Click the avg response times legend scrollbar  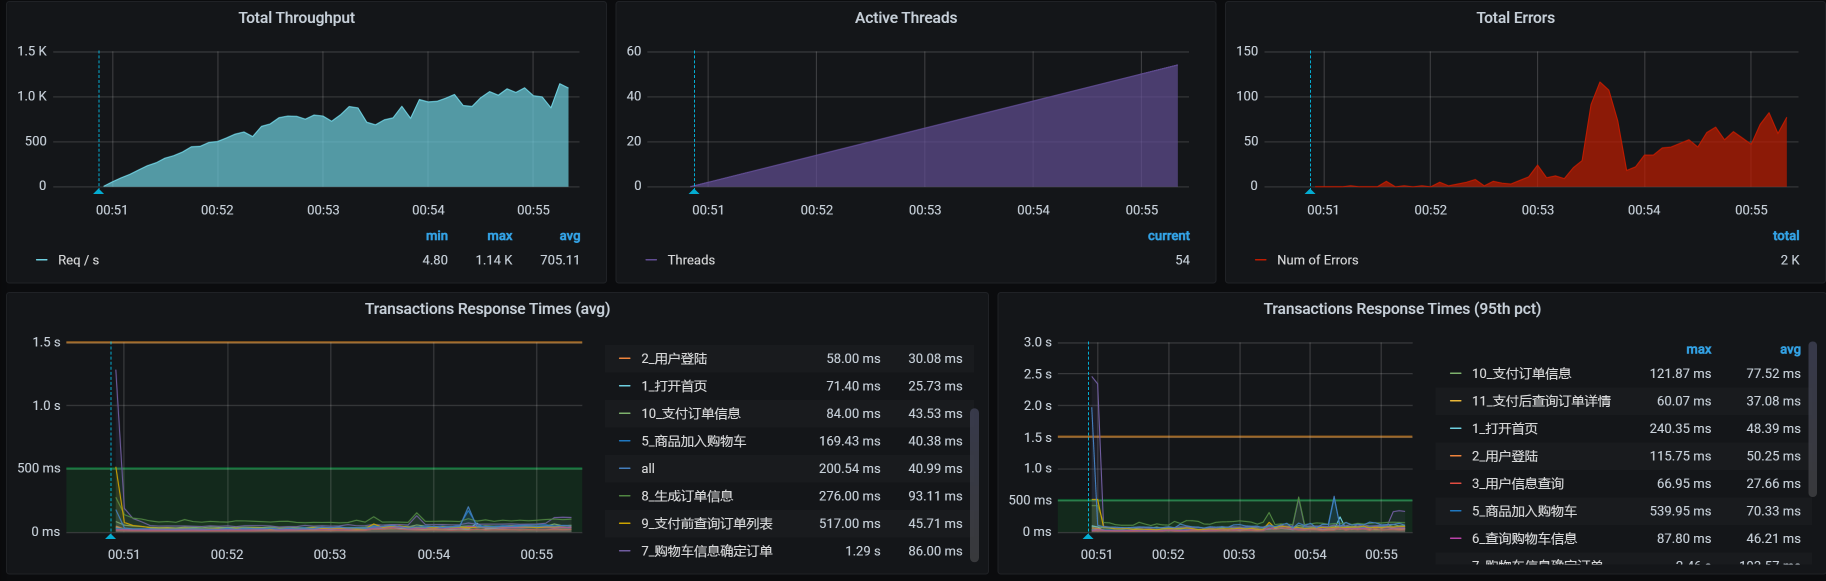974,485
